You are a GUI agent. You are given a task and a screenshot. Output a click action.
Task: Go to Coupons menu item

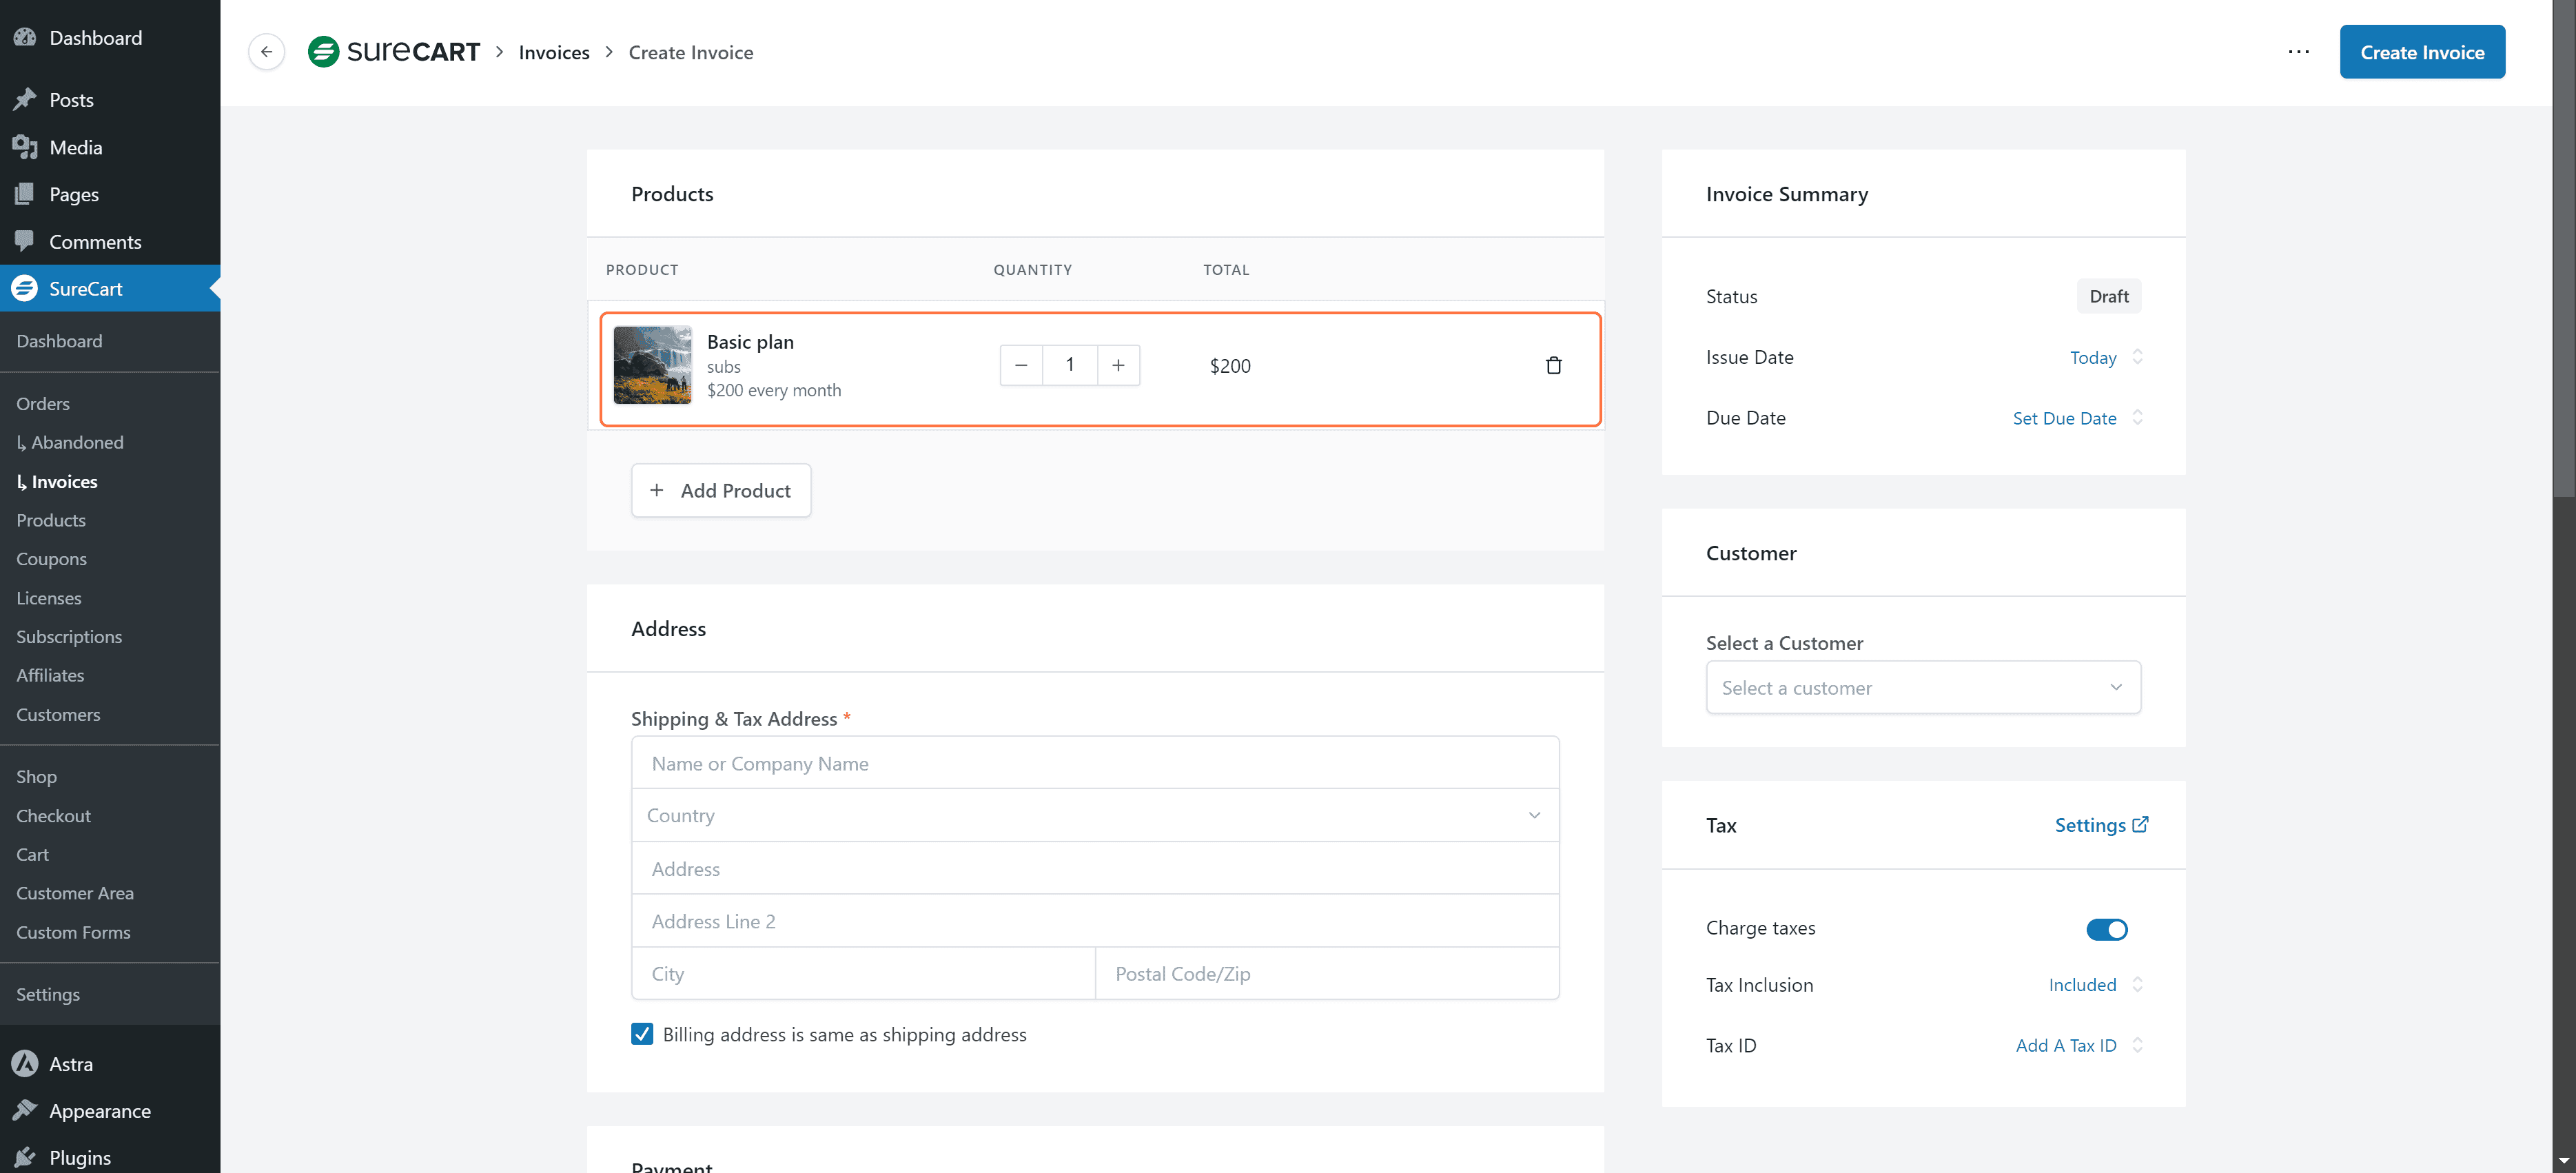point(51,559)
